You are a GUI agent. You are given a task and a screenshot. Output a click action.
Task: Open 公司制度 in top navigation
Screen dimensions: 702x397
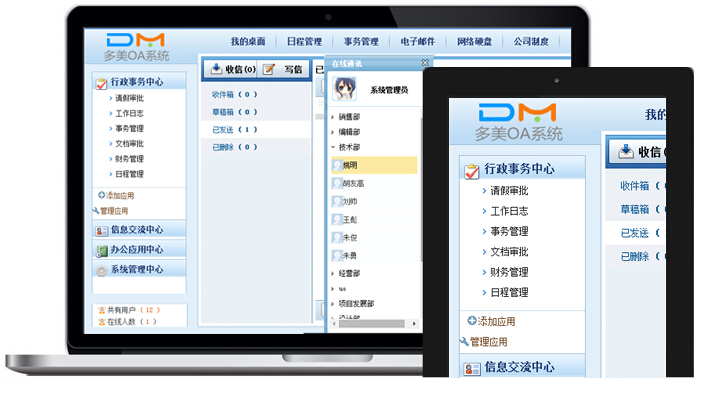(531, 42)
